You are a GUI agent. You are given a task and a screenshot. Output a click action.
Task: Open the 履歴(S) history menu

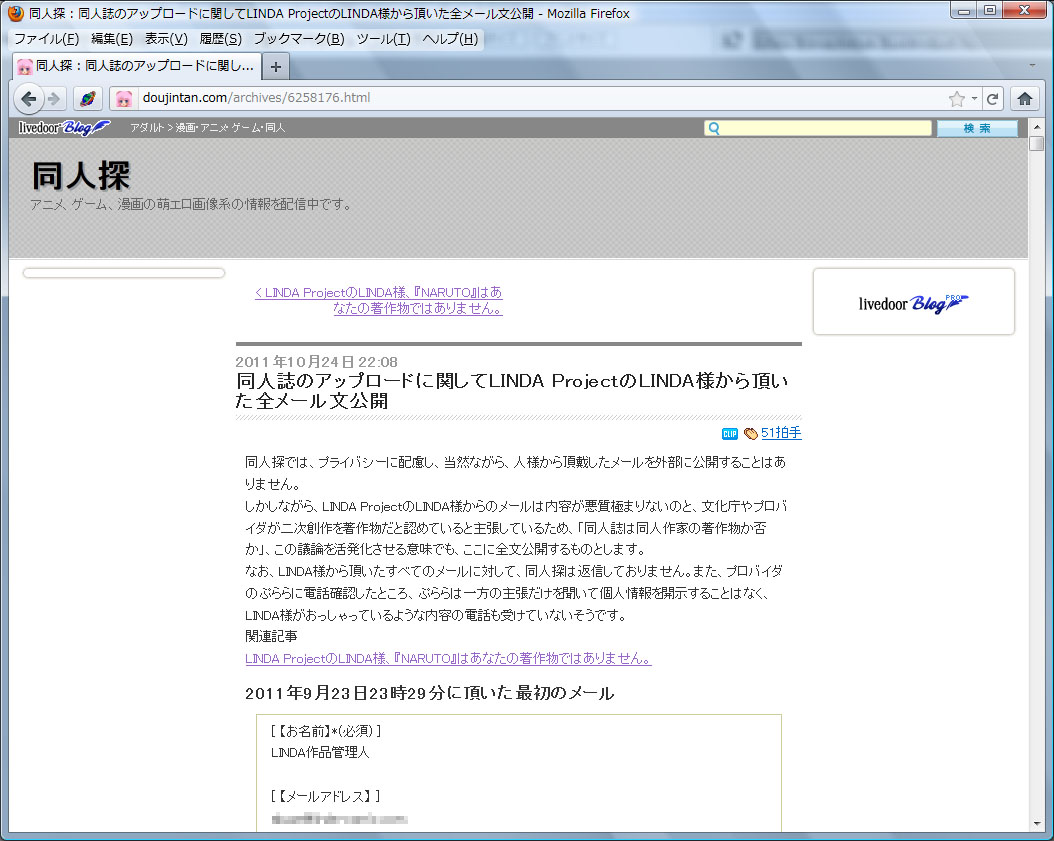[x=220, y=39]
